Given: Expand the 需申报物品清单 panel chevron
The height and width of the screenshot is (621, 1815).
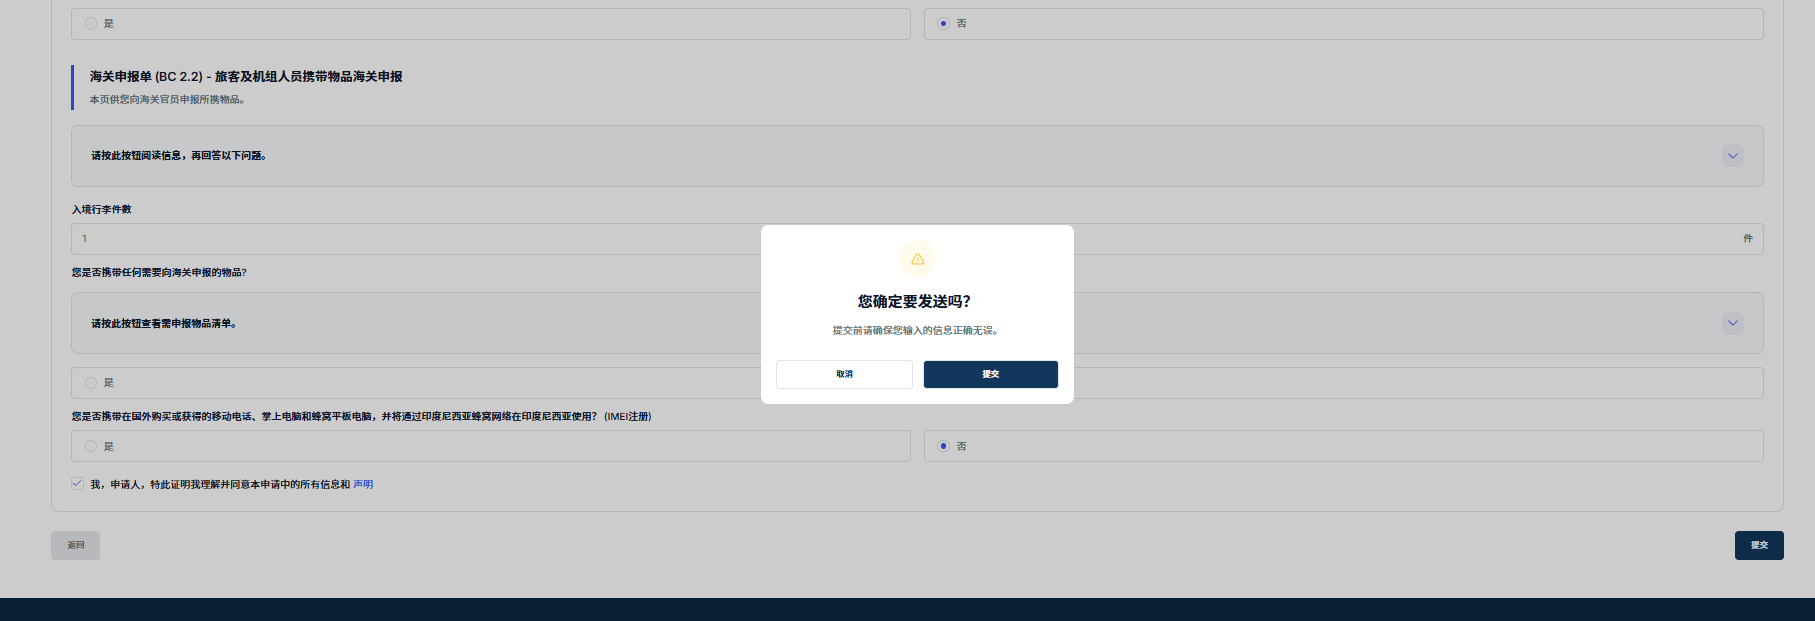Looking at the screenshot, I should tap(1733, 323).
